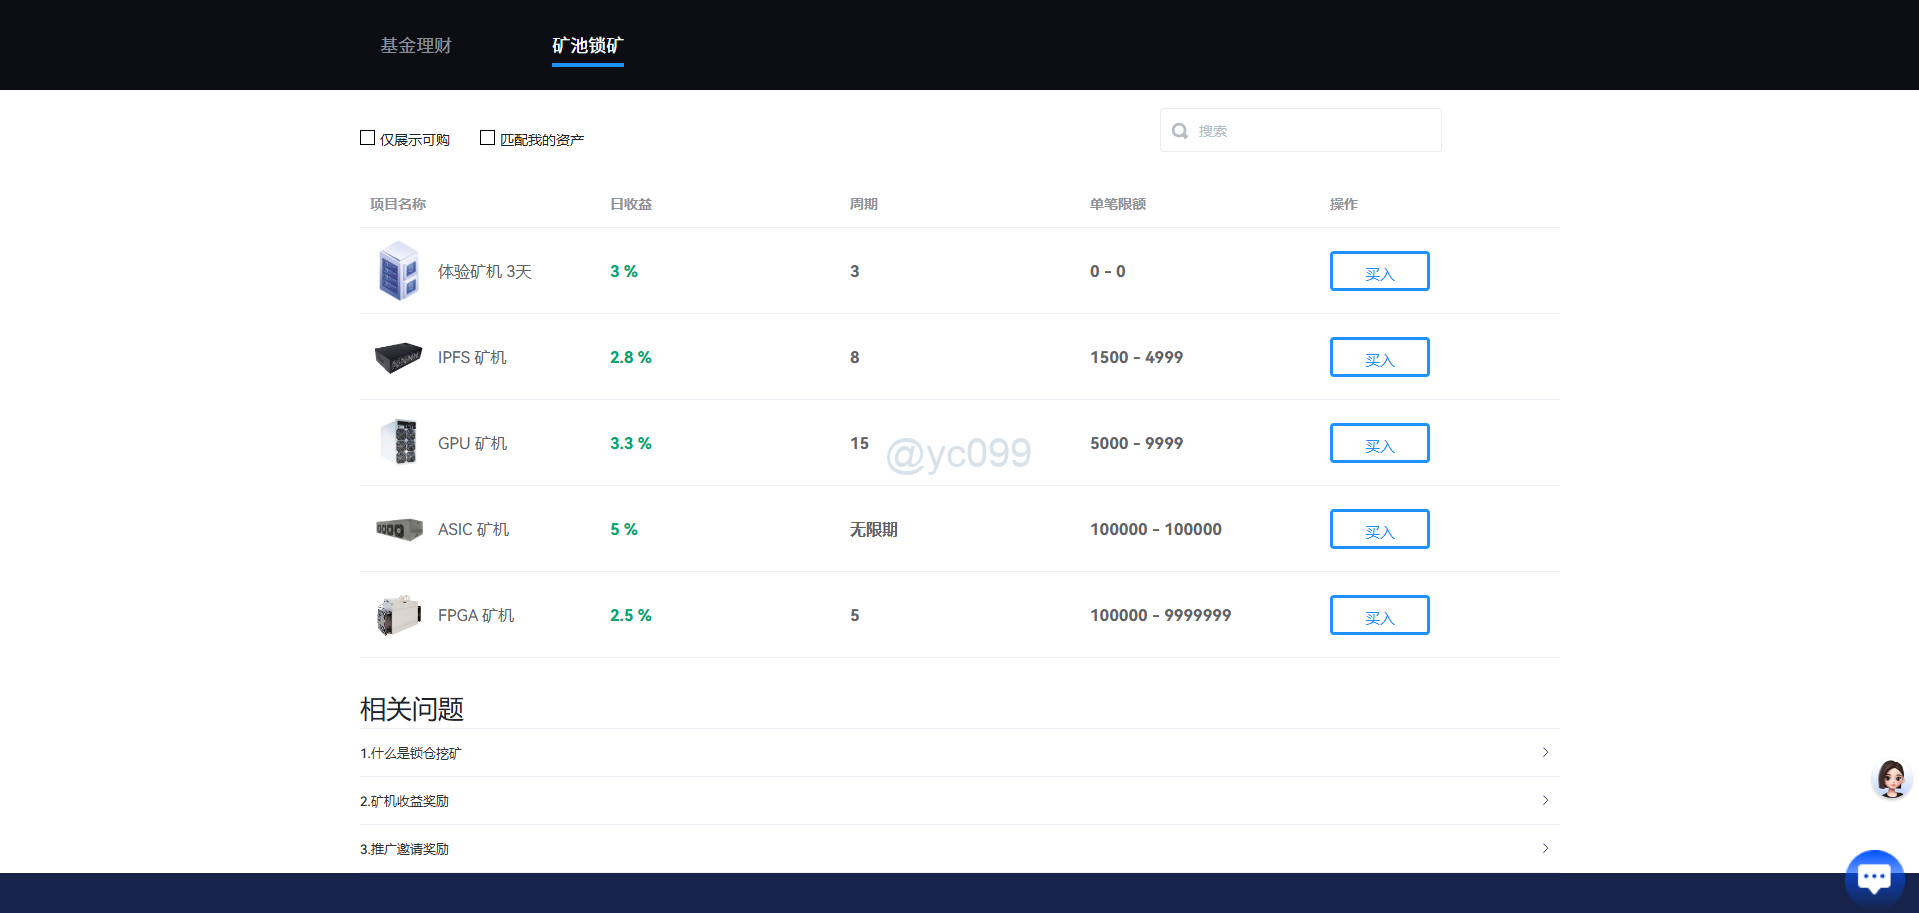The height and width of the screenshot is (913, 1919).
Task: Click the 体验矿机 3天 machine icon
Action: coord(398,271)
